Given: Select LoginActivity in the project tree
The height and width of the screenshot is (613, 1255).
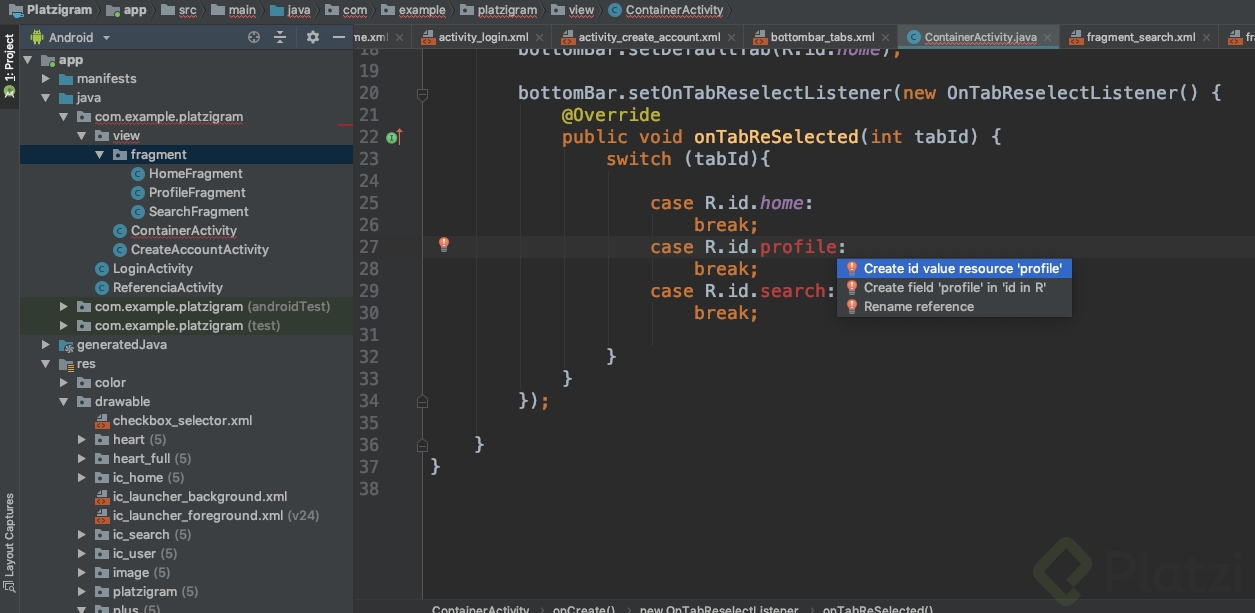Looking at the screenshot, I should pyautogui.click(x=153, y=269).
